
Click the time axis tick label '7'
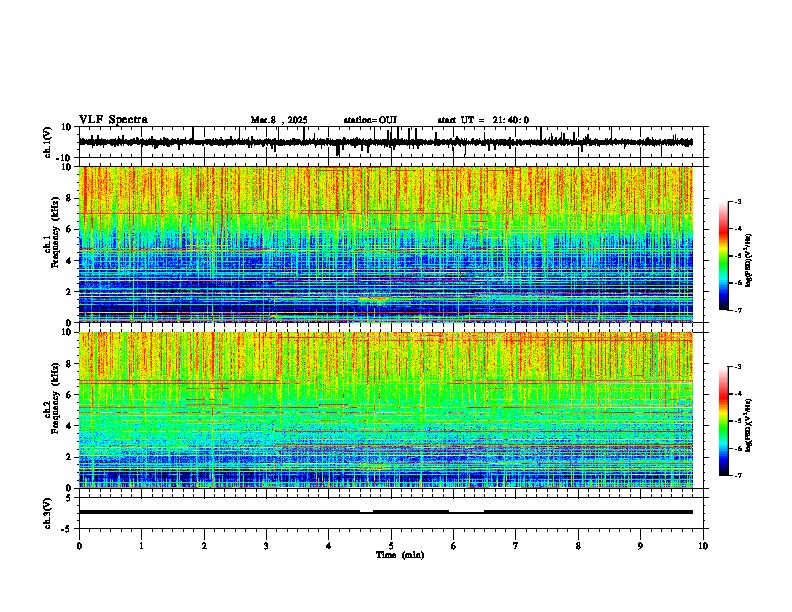coord(516,546)
